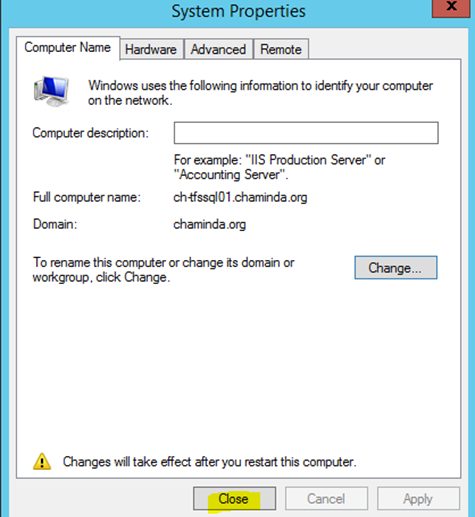Click the yellow warning triangle icon
This screenshot has height=517, width=475.
[42, 462]
